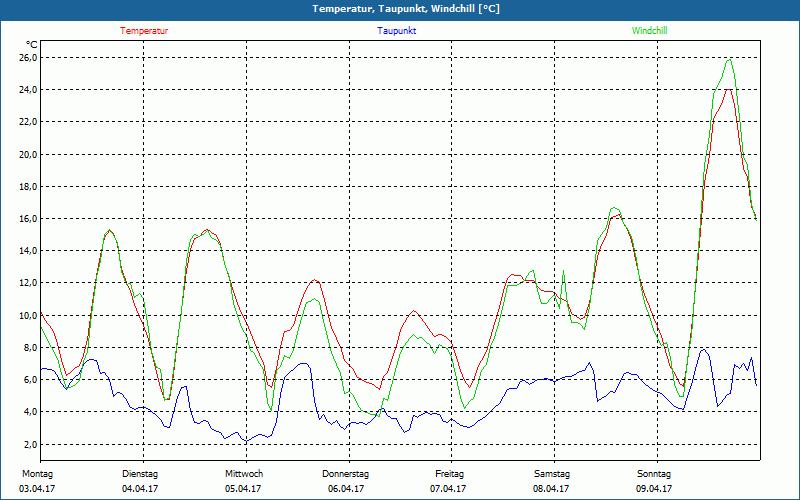This screenshot has height=500, width=800.
Task: Select the Samstag day label
Action: pyautogui.click(x=552, y=473)
